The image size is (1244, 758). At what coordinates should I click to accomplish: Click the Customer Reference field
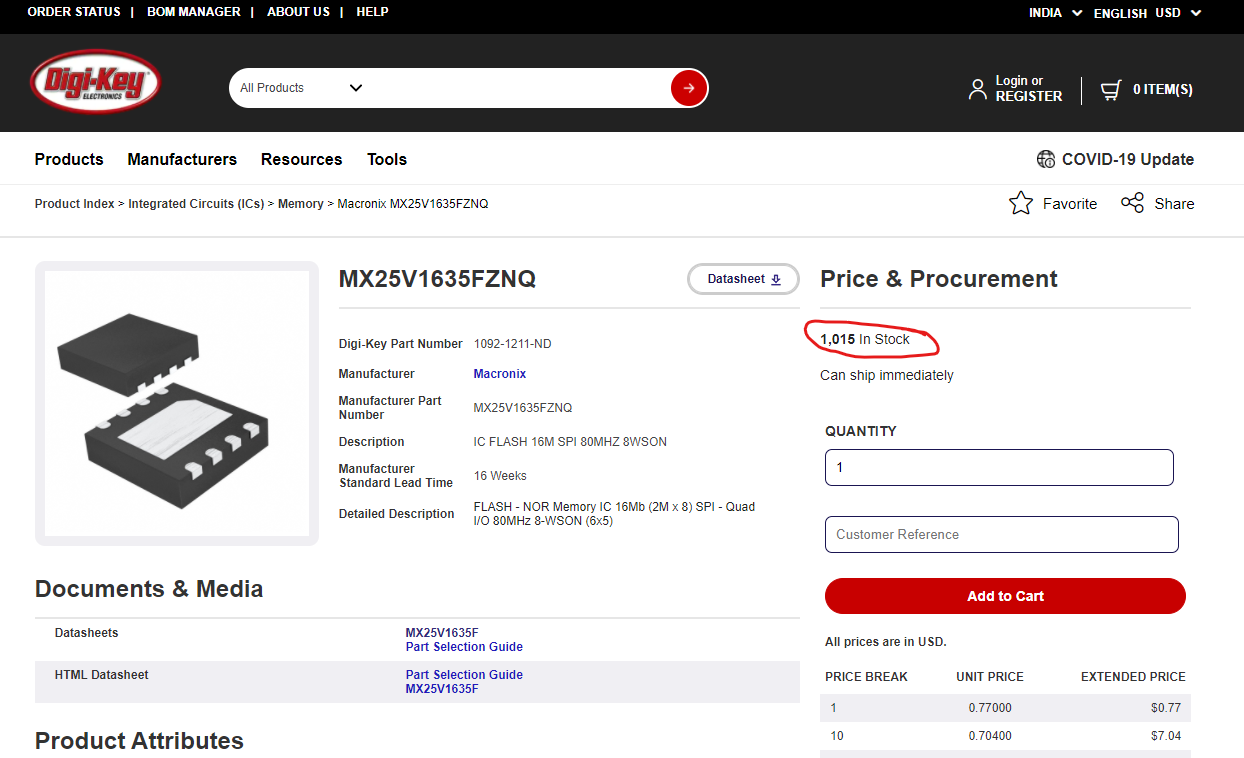point(1002,534)
